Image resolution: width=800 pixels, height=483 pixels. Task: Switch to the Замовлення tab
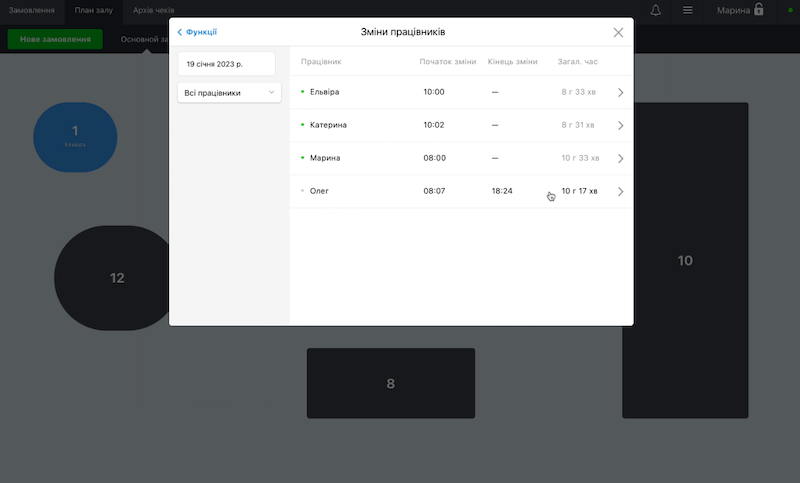tap(32, 10)
